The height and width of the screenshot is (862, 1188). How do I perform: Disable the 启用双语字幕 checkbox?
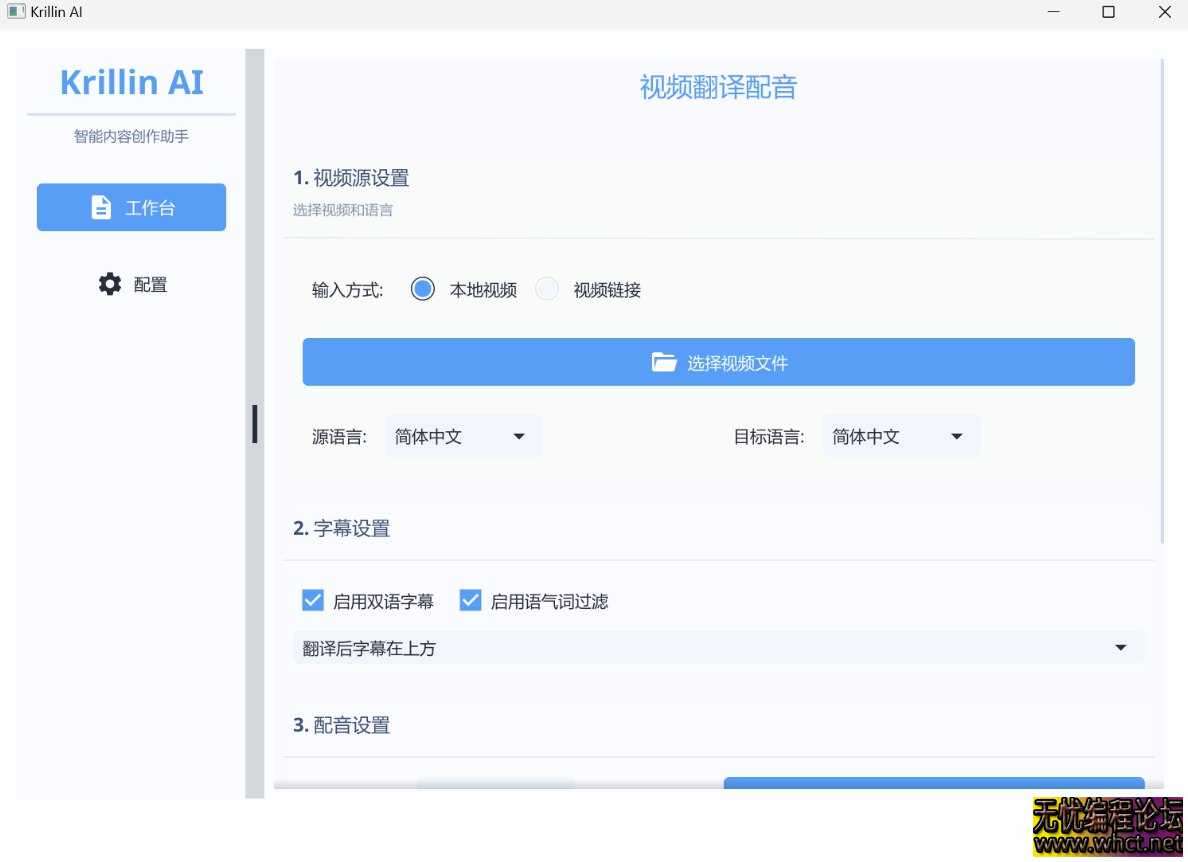pyautogui.click(x=313, y=599)
